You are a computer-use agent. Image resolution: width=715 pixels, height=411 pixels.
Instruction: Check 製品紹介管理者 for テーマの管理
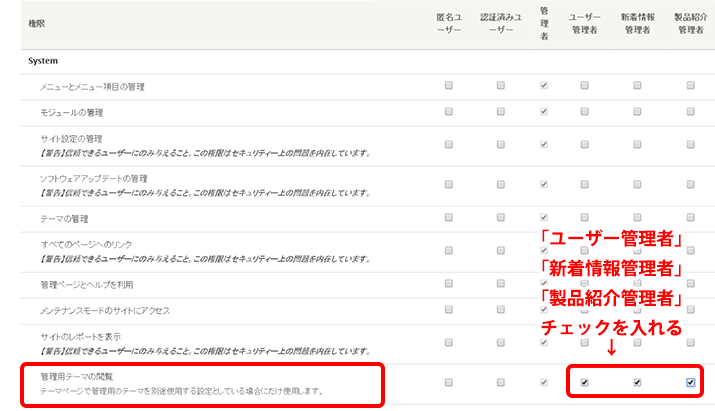pyautogui.click(x=690, y=217)
